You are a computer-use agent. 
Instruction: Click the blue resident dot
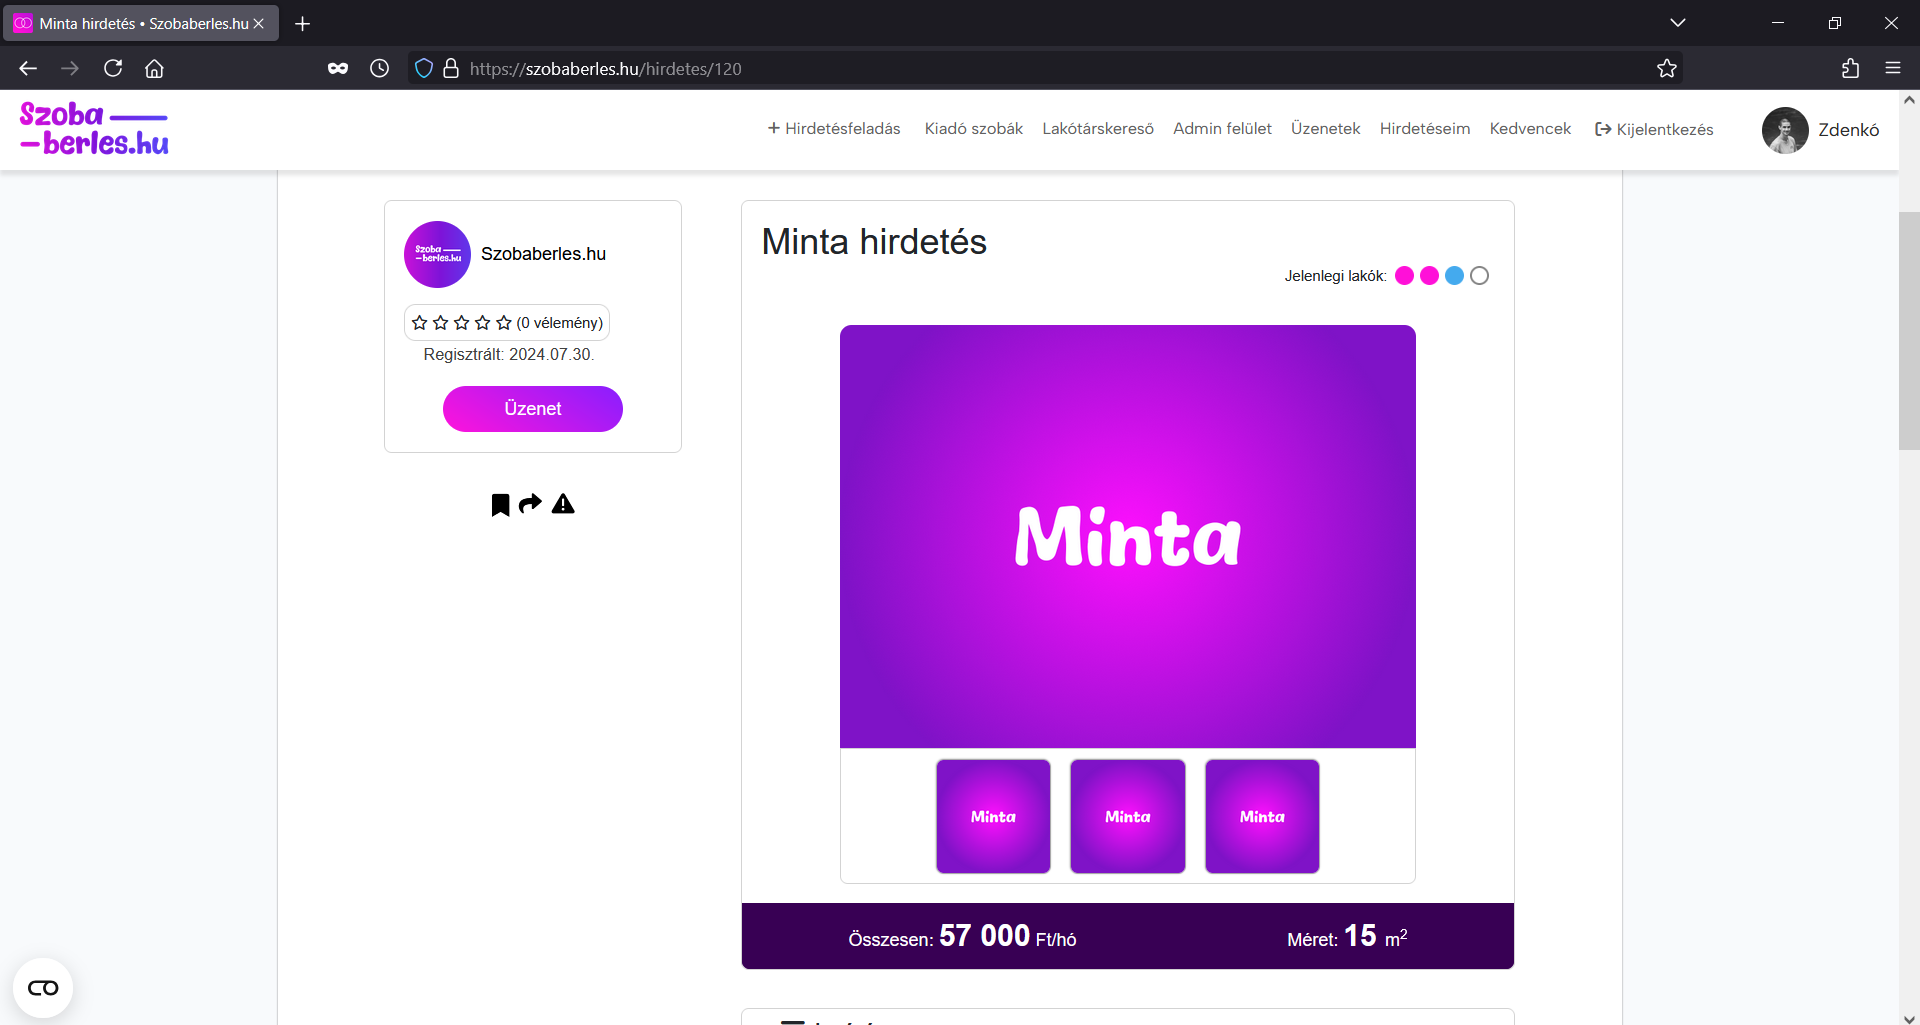[1454, 276]
